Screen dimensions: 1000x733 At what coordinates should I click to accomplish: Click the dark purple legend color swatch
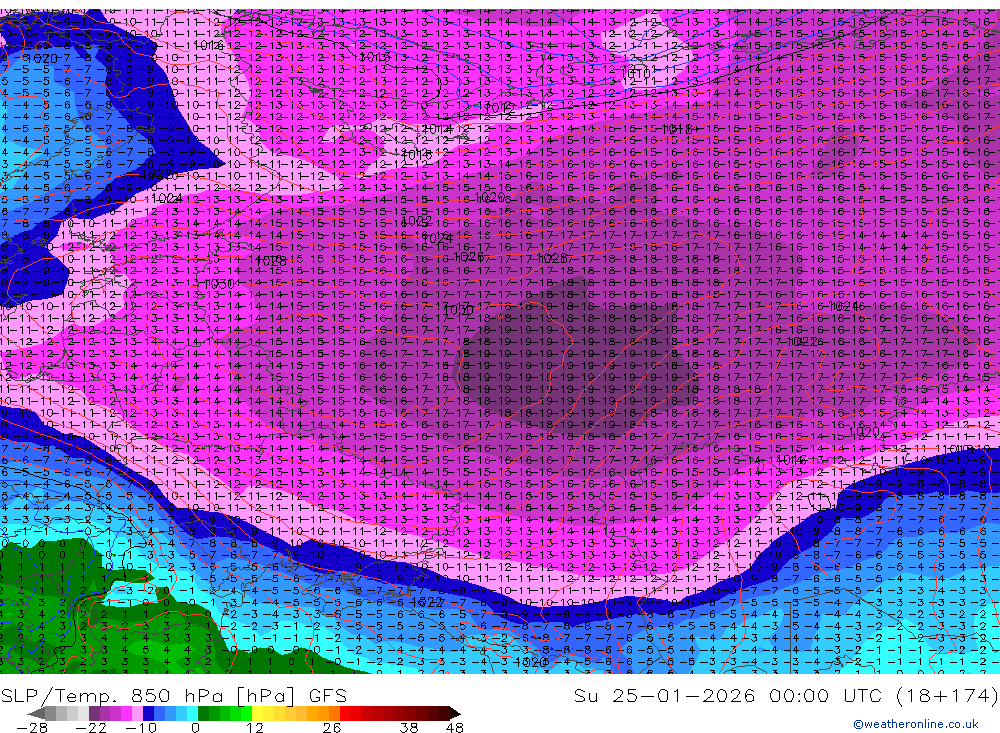click(x=94, y=713)
